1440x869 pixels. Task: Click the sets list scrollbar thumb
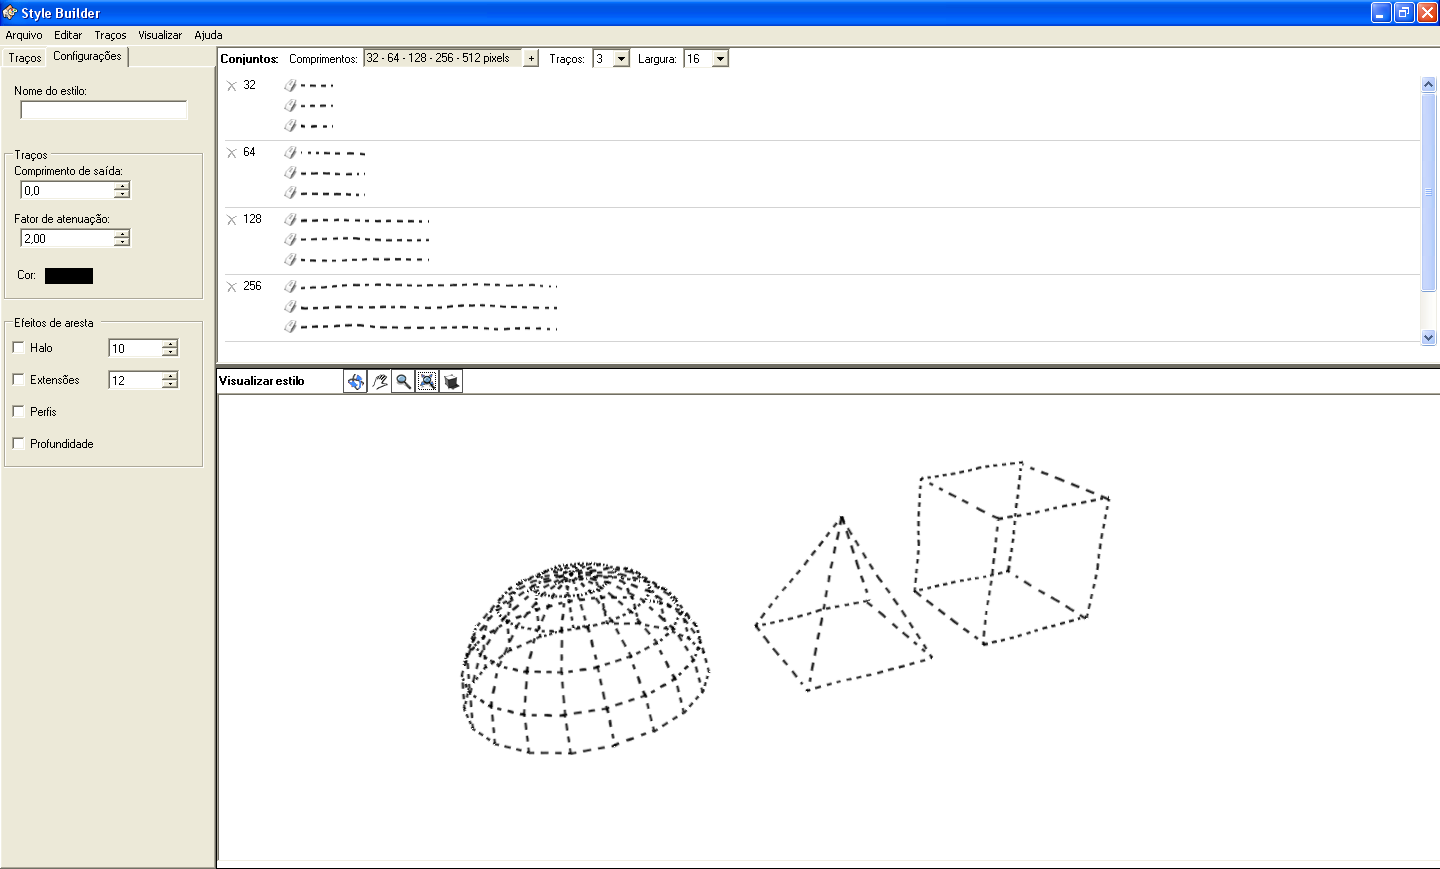pos(1428,192)
